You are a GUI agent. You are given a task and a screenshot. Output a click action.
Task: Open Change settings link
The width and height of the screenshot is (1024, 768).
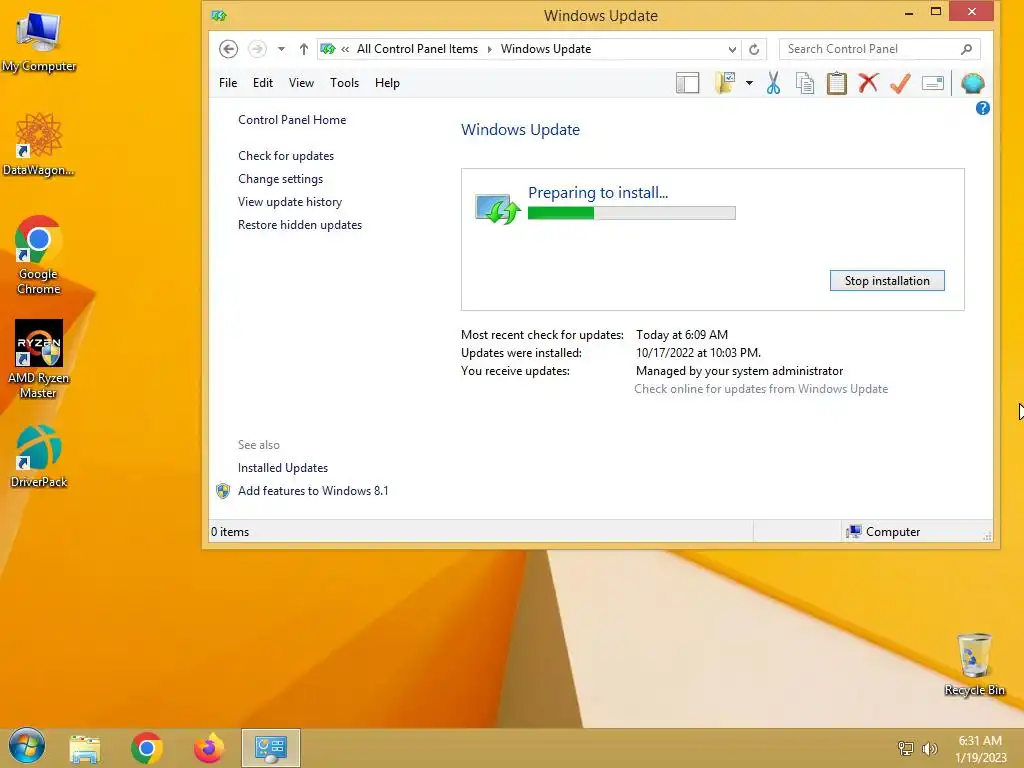280,179
